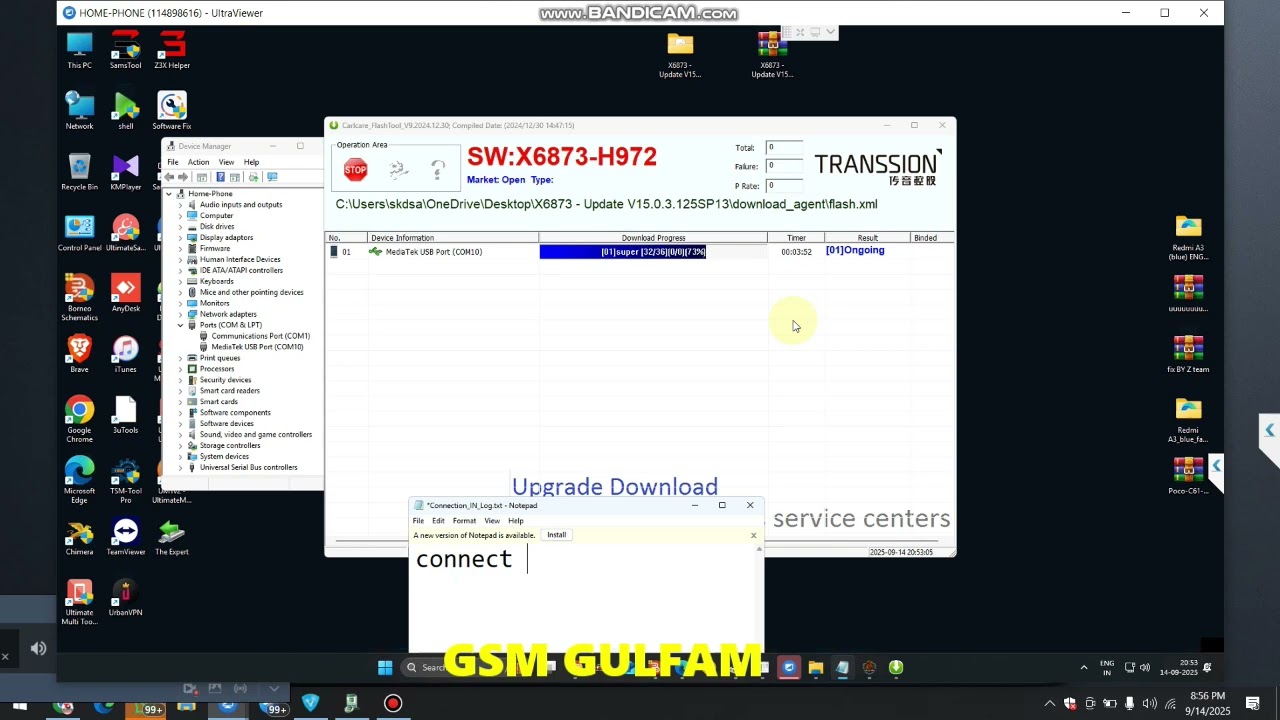Open the File menu in Device Manager
This screenshot has height=720, width=1280.
[x=173, y=162]
